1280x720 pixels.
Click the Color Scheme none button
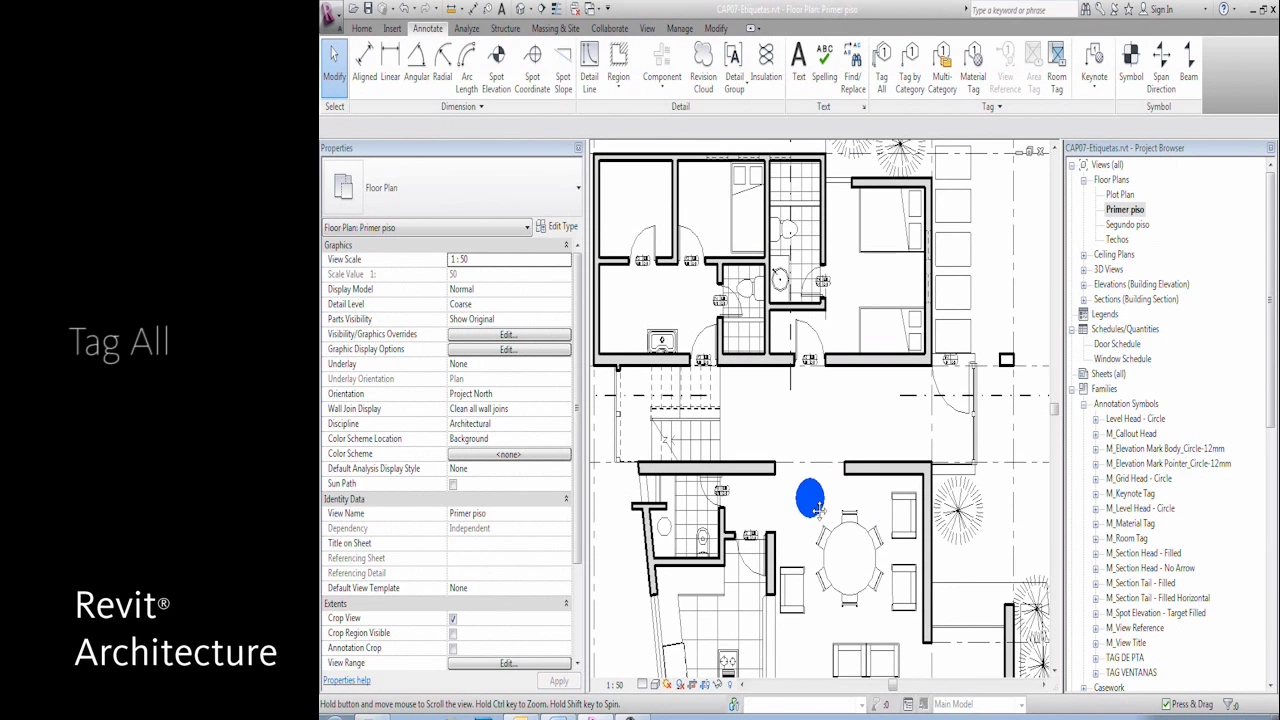click(509, 455)
